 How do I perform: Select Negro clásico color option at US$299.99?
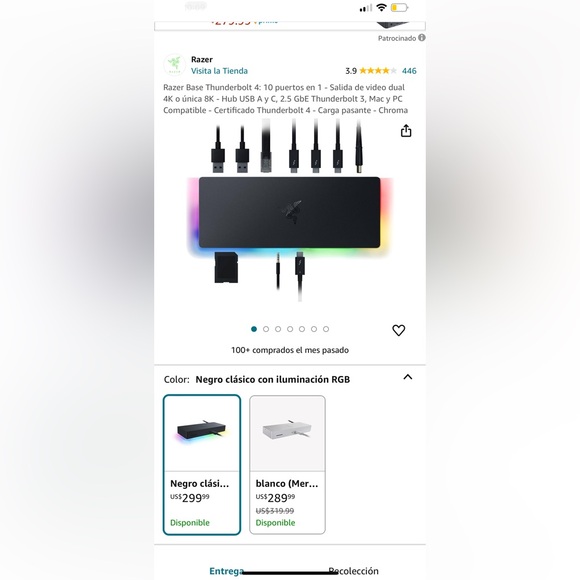(202, 465)
